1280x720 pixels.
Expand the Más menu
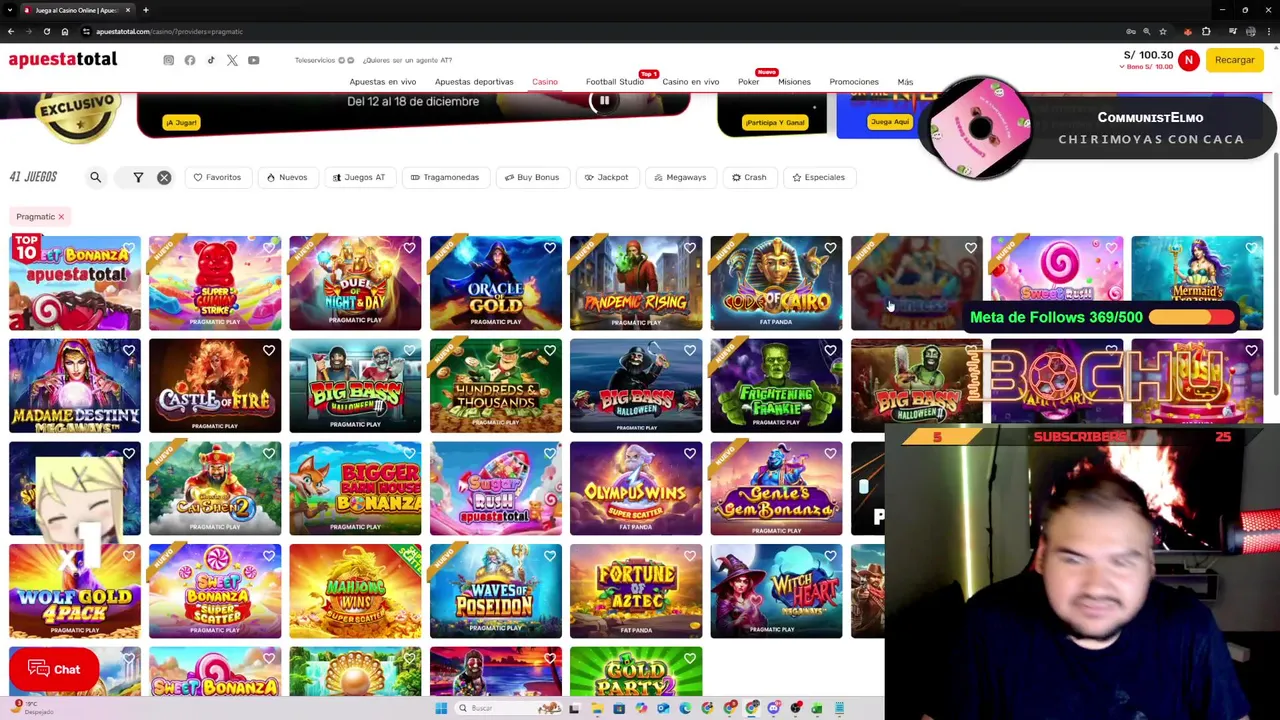[x=905, y=82]
